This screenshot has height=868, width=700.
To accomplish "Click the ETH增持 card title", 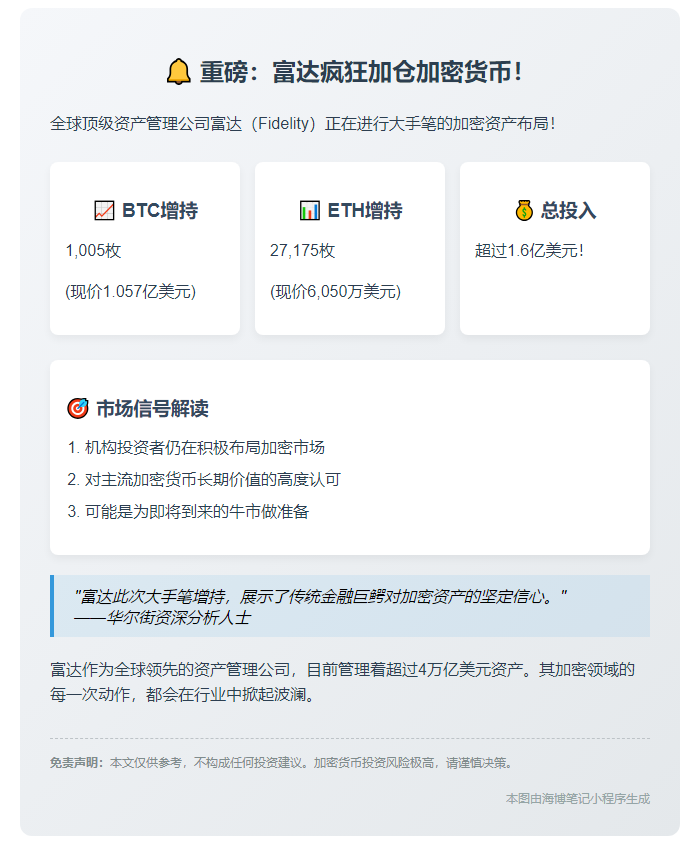I will [365, 210].
